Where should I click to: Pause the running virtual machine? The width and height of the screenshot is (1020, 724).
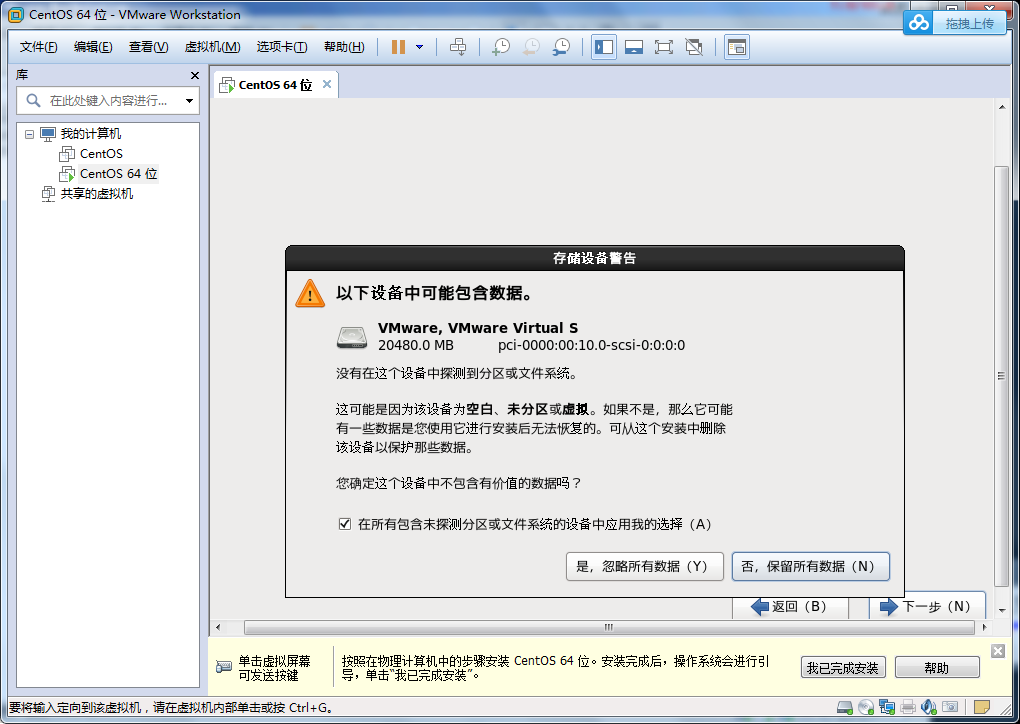[x=398, y=46]
